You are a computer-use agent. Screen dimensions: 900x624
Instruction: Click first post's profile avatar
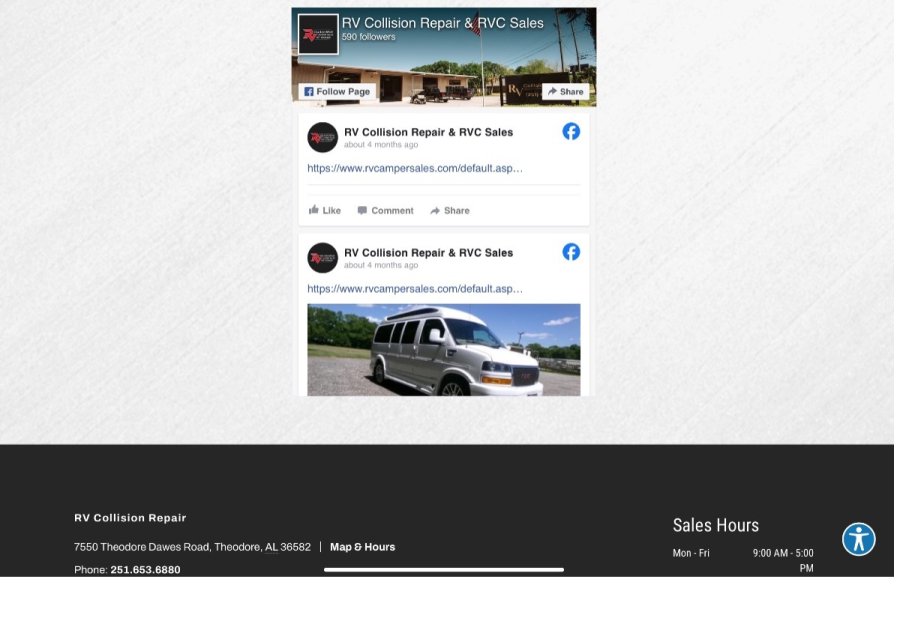[x=322, y=137]
